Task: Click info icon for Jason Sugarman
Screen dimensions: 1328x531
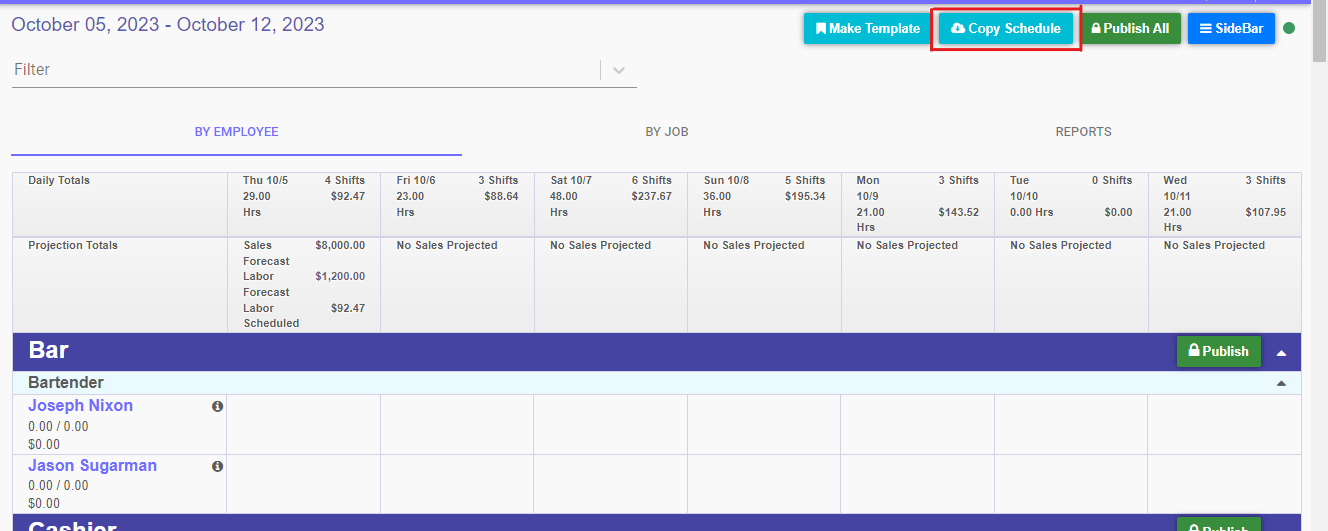Action: (217, 466)
